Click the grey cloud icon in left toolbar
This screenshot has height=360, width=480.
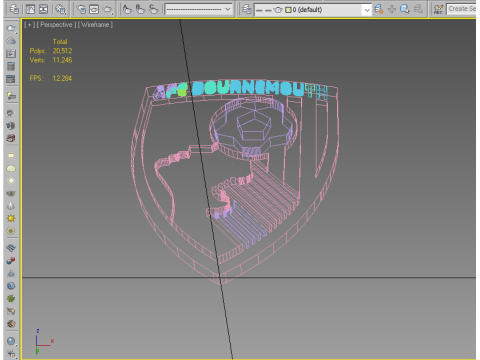click(x=11, y=41)
